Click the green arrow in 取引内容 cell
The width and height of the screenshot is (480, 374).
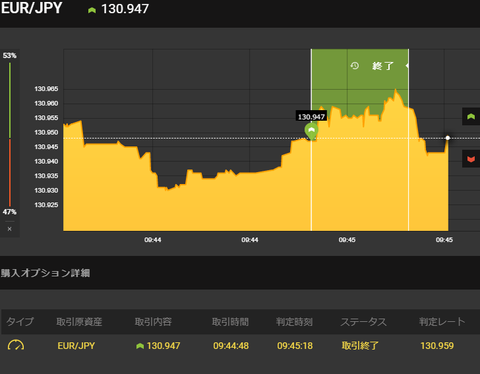pos(140,346)
